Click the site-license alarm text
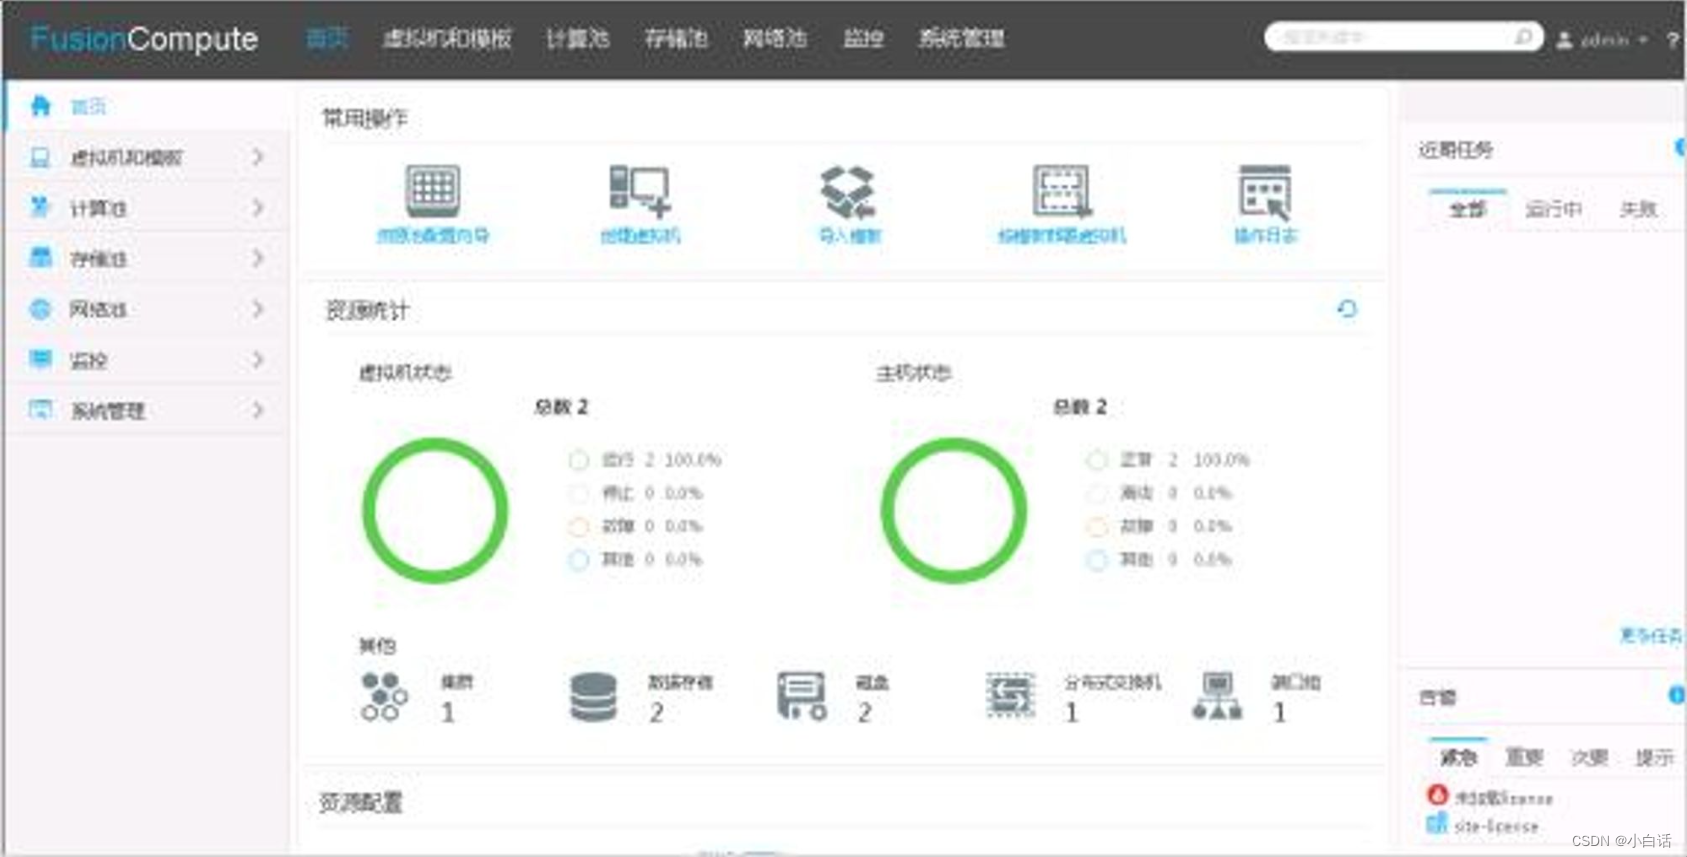Image resolution: width=1687 pixels, height=857 pixels. (x=1496, y=826)
